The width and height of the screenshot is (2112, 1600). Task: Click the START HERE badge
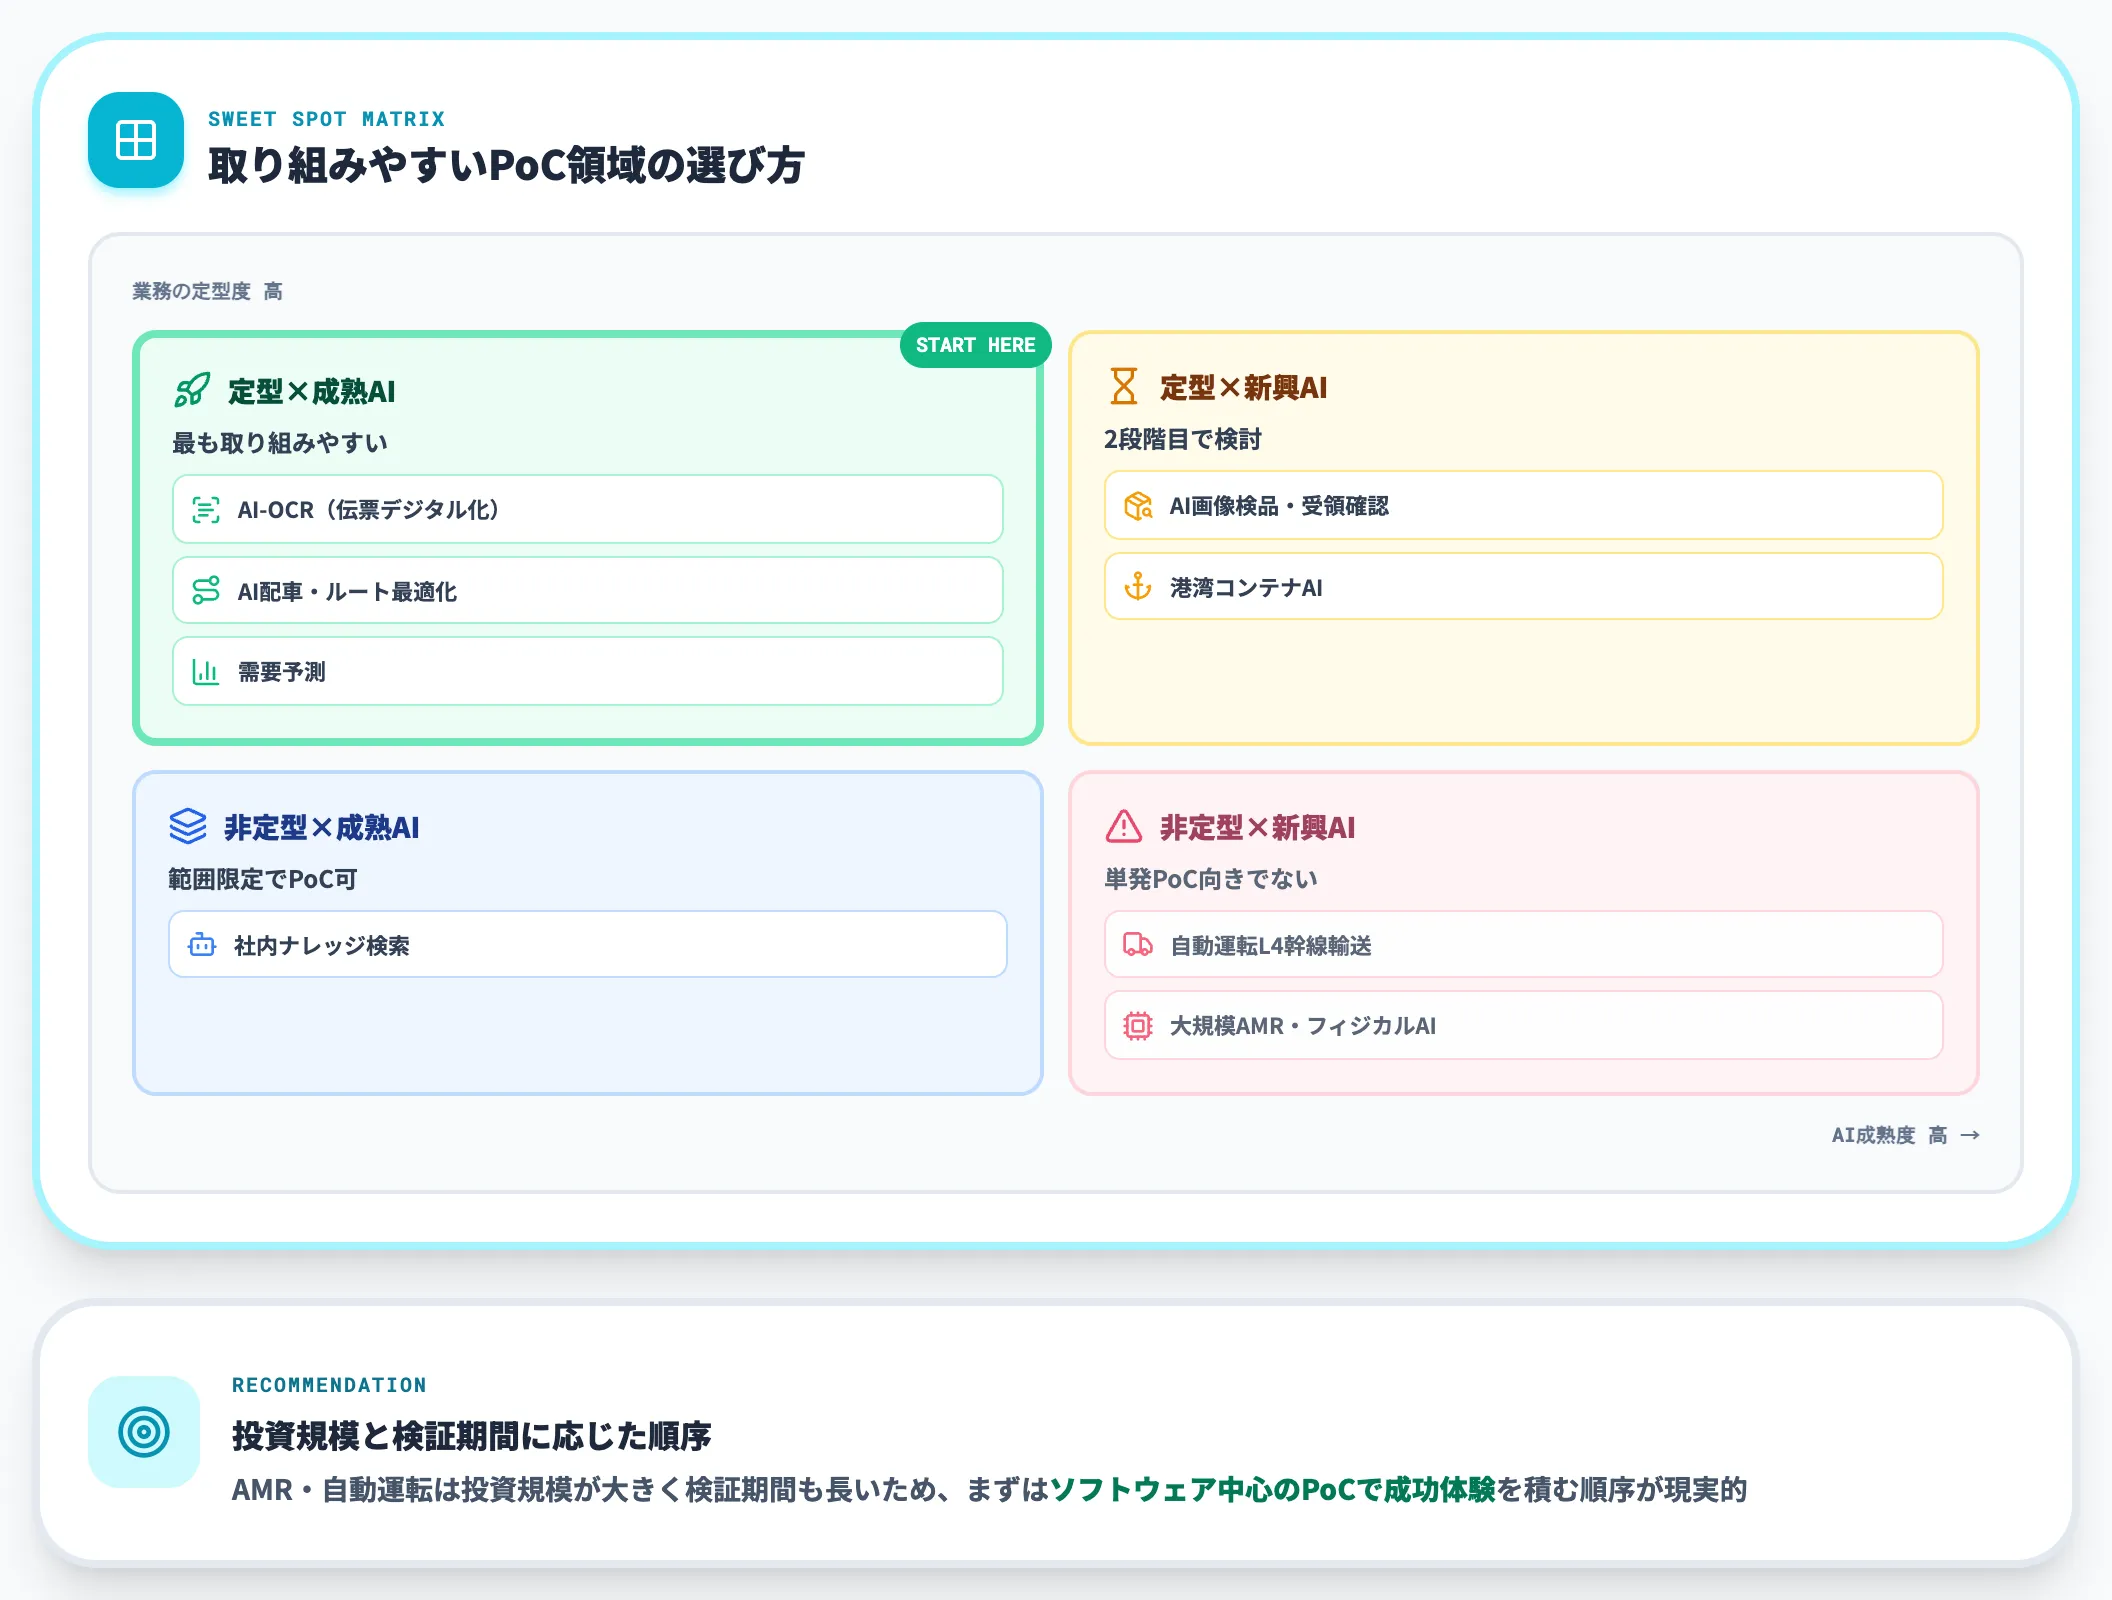click(x=976, y=345)
